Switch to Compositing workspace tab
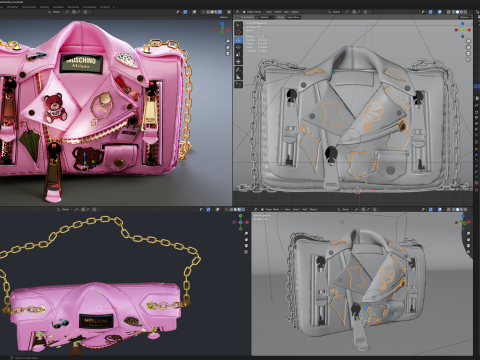480x360 pixels. [x=89, y=7]
